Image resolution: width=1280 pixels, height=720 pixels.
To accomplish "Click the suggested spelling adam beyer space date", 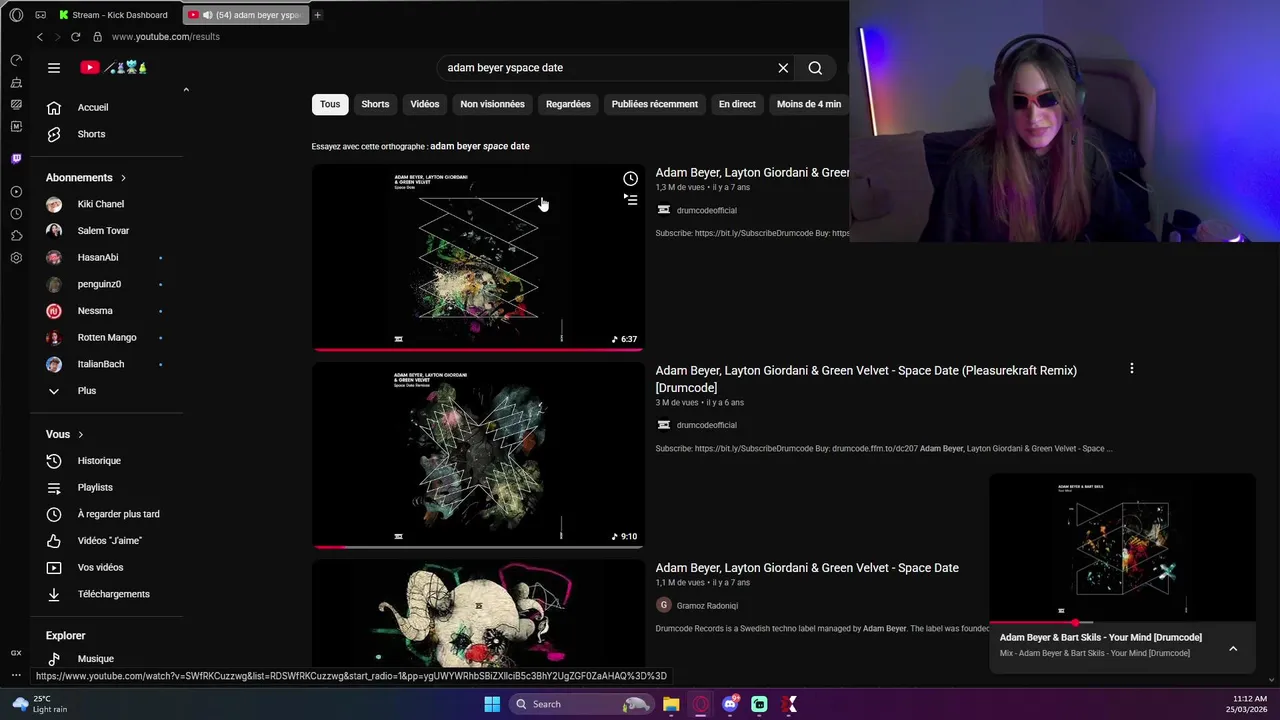I will tap(480, 146).
